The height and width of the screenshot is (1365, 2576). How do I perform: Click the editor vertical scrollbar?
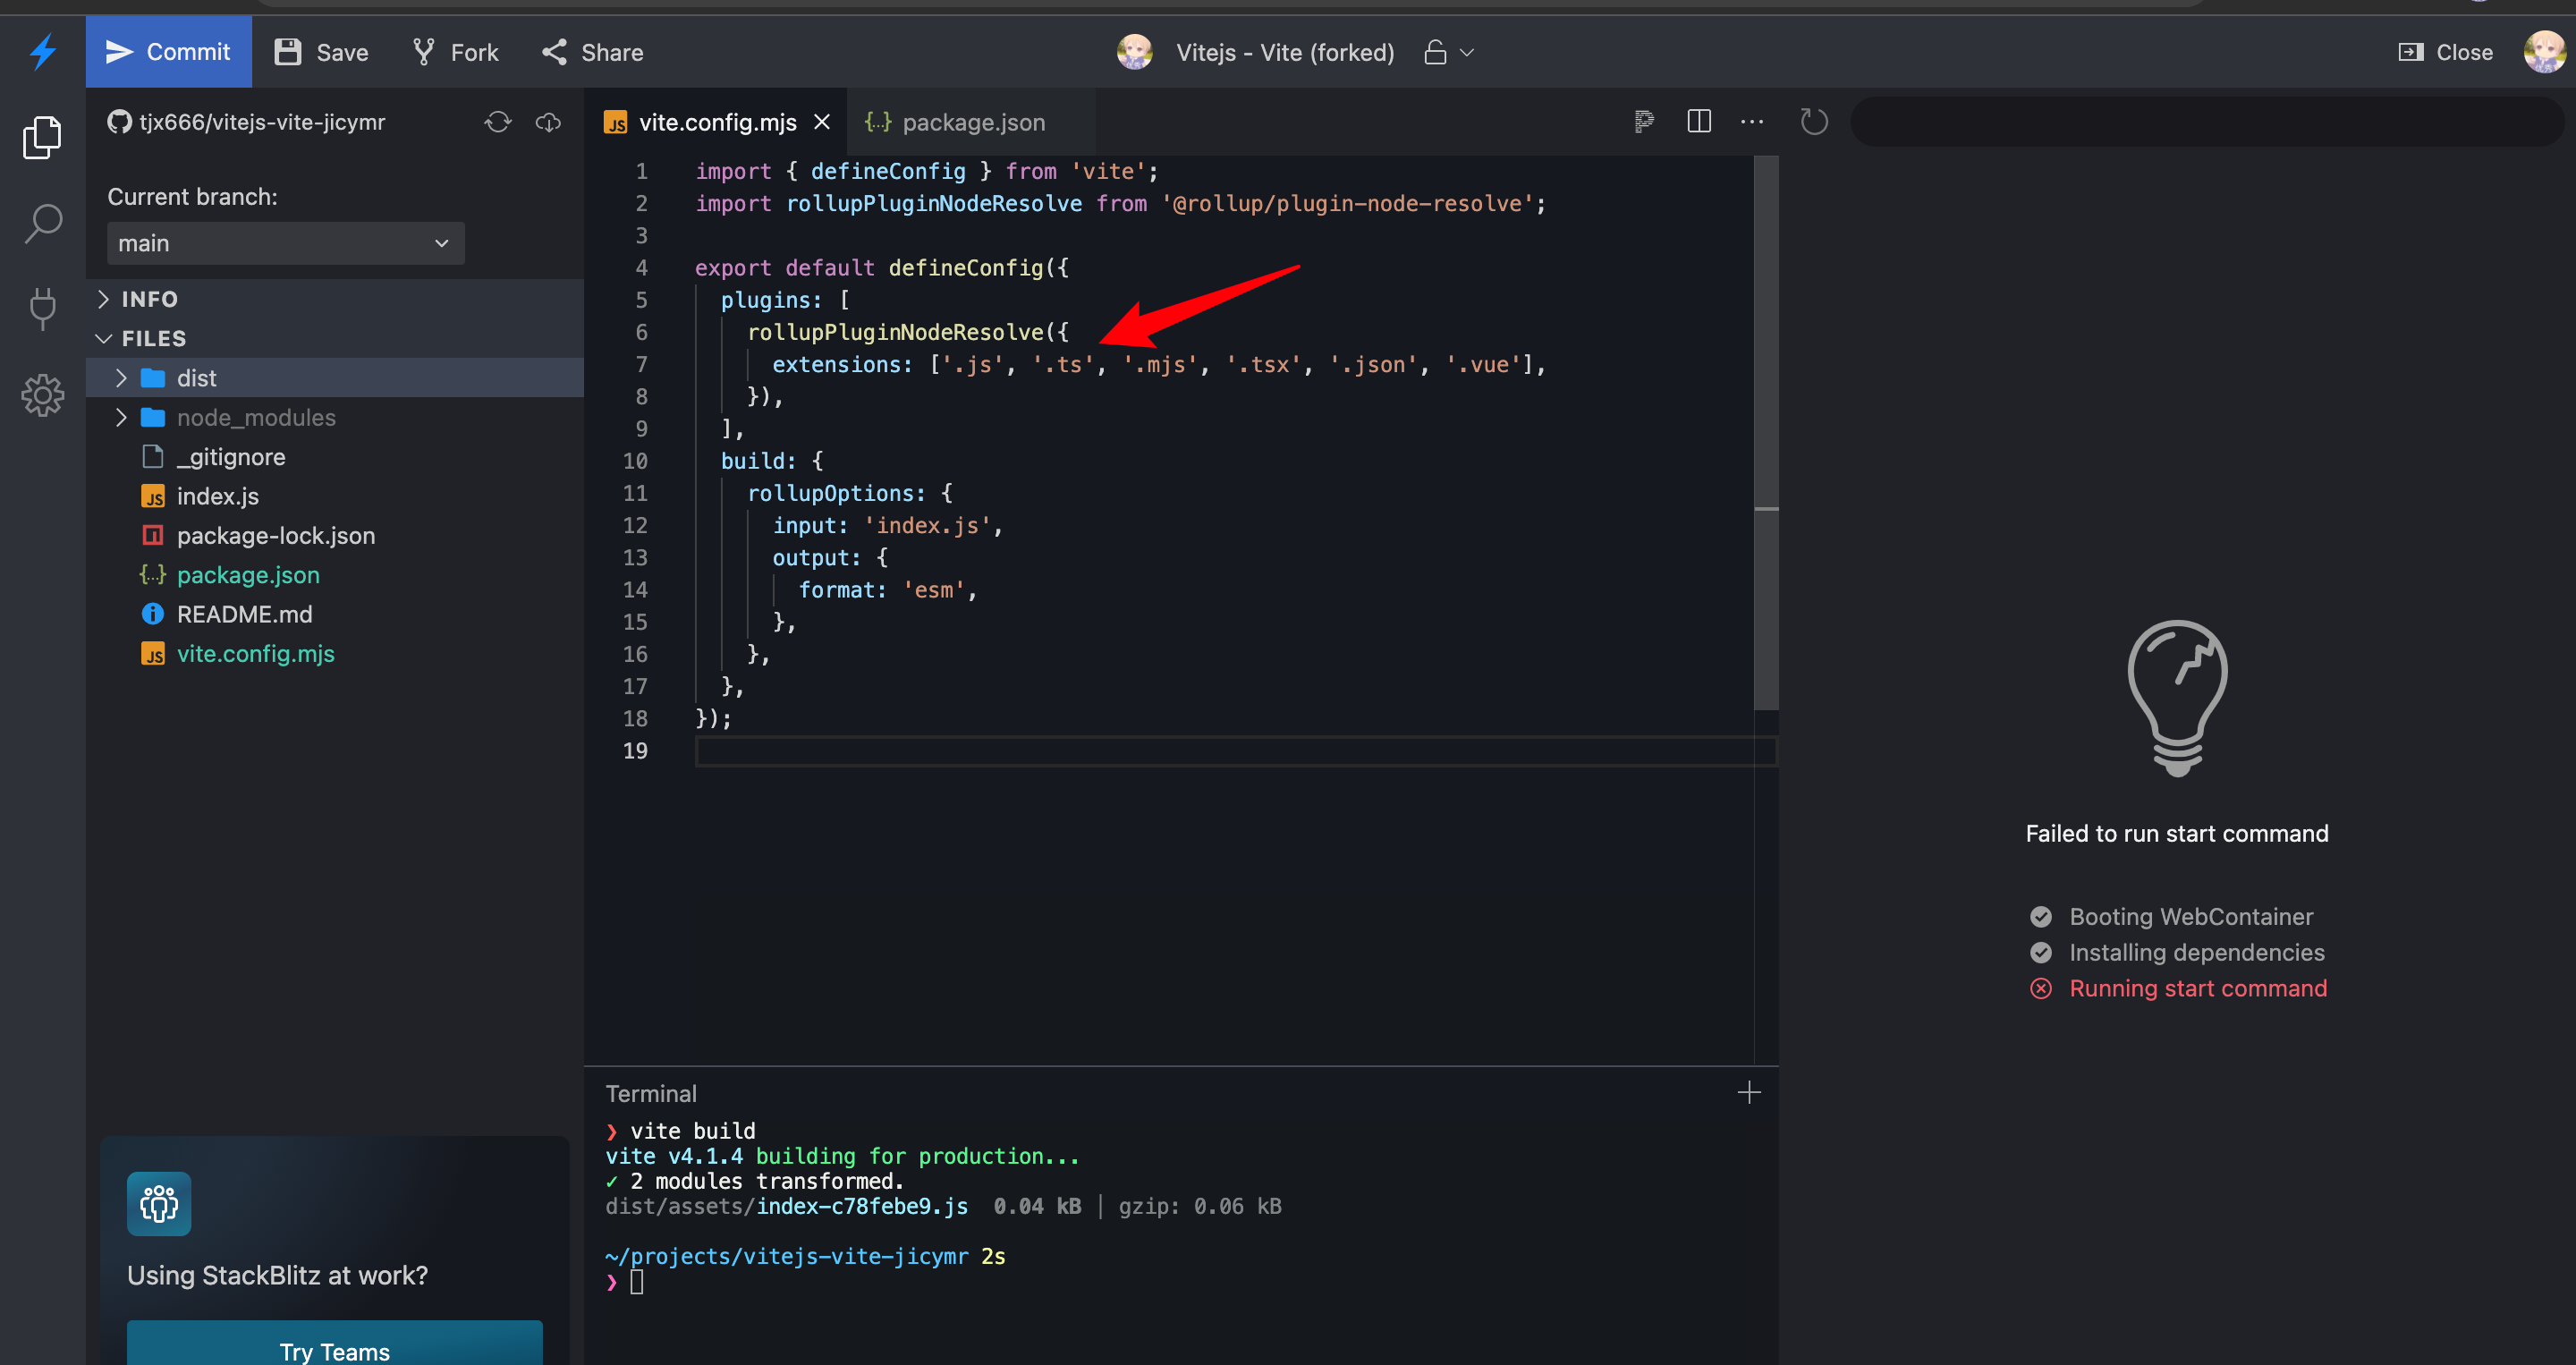[x=1766, y=432]
